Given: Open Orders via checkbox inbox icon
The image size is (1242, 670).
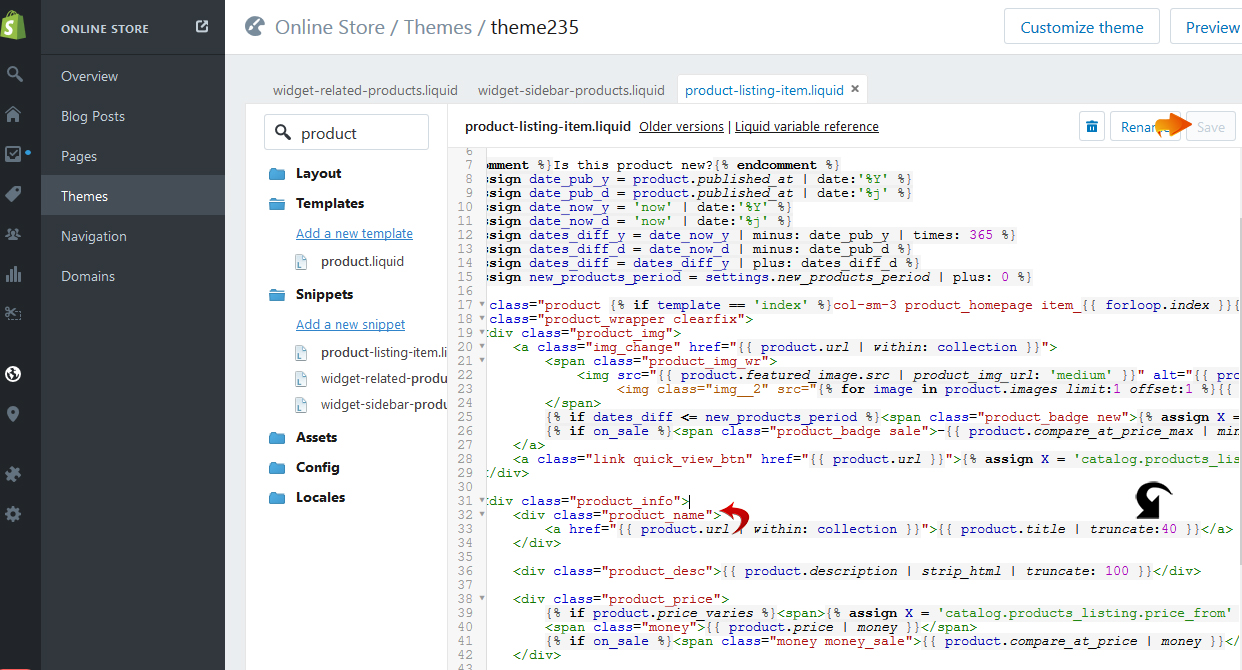Looking at the screenshot, I should tap(14, 154).
